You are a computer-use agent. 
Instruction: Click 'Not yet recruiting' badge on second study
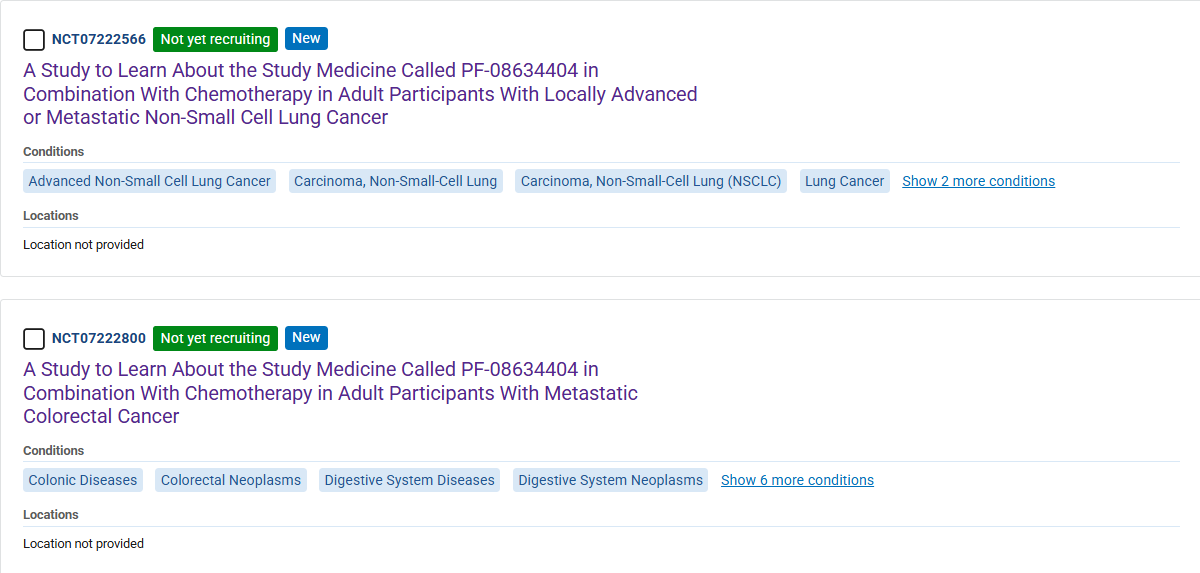pyautogui.click(x=215, y=339)
